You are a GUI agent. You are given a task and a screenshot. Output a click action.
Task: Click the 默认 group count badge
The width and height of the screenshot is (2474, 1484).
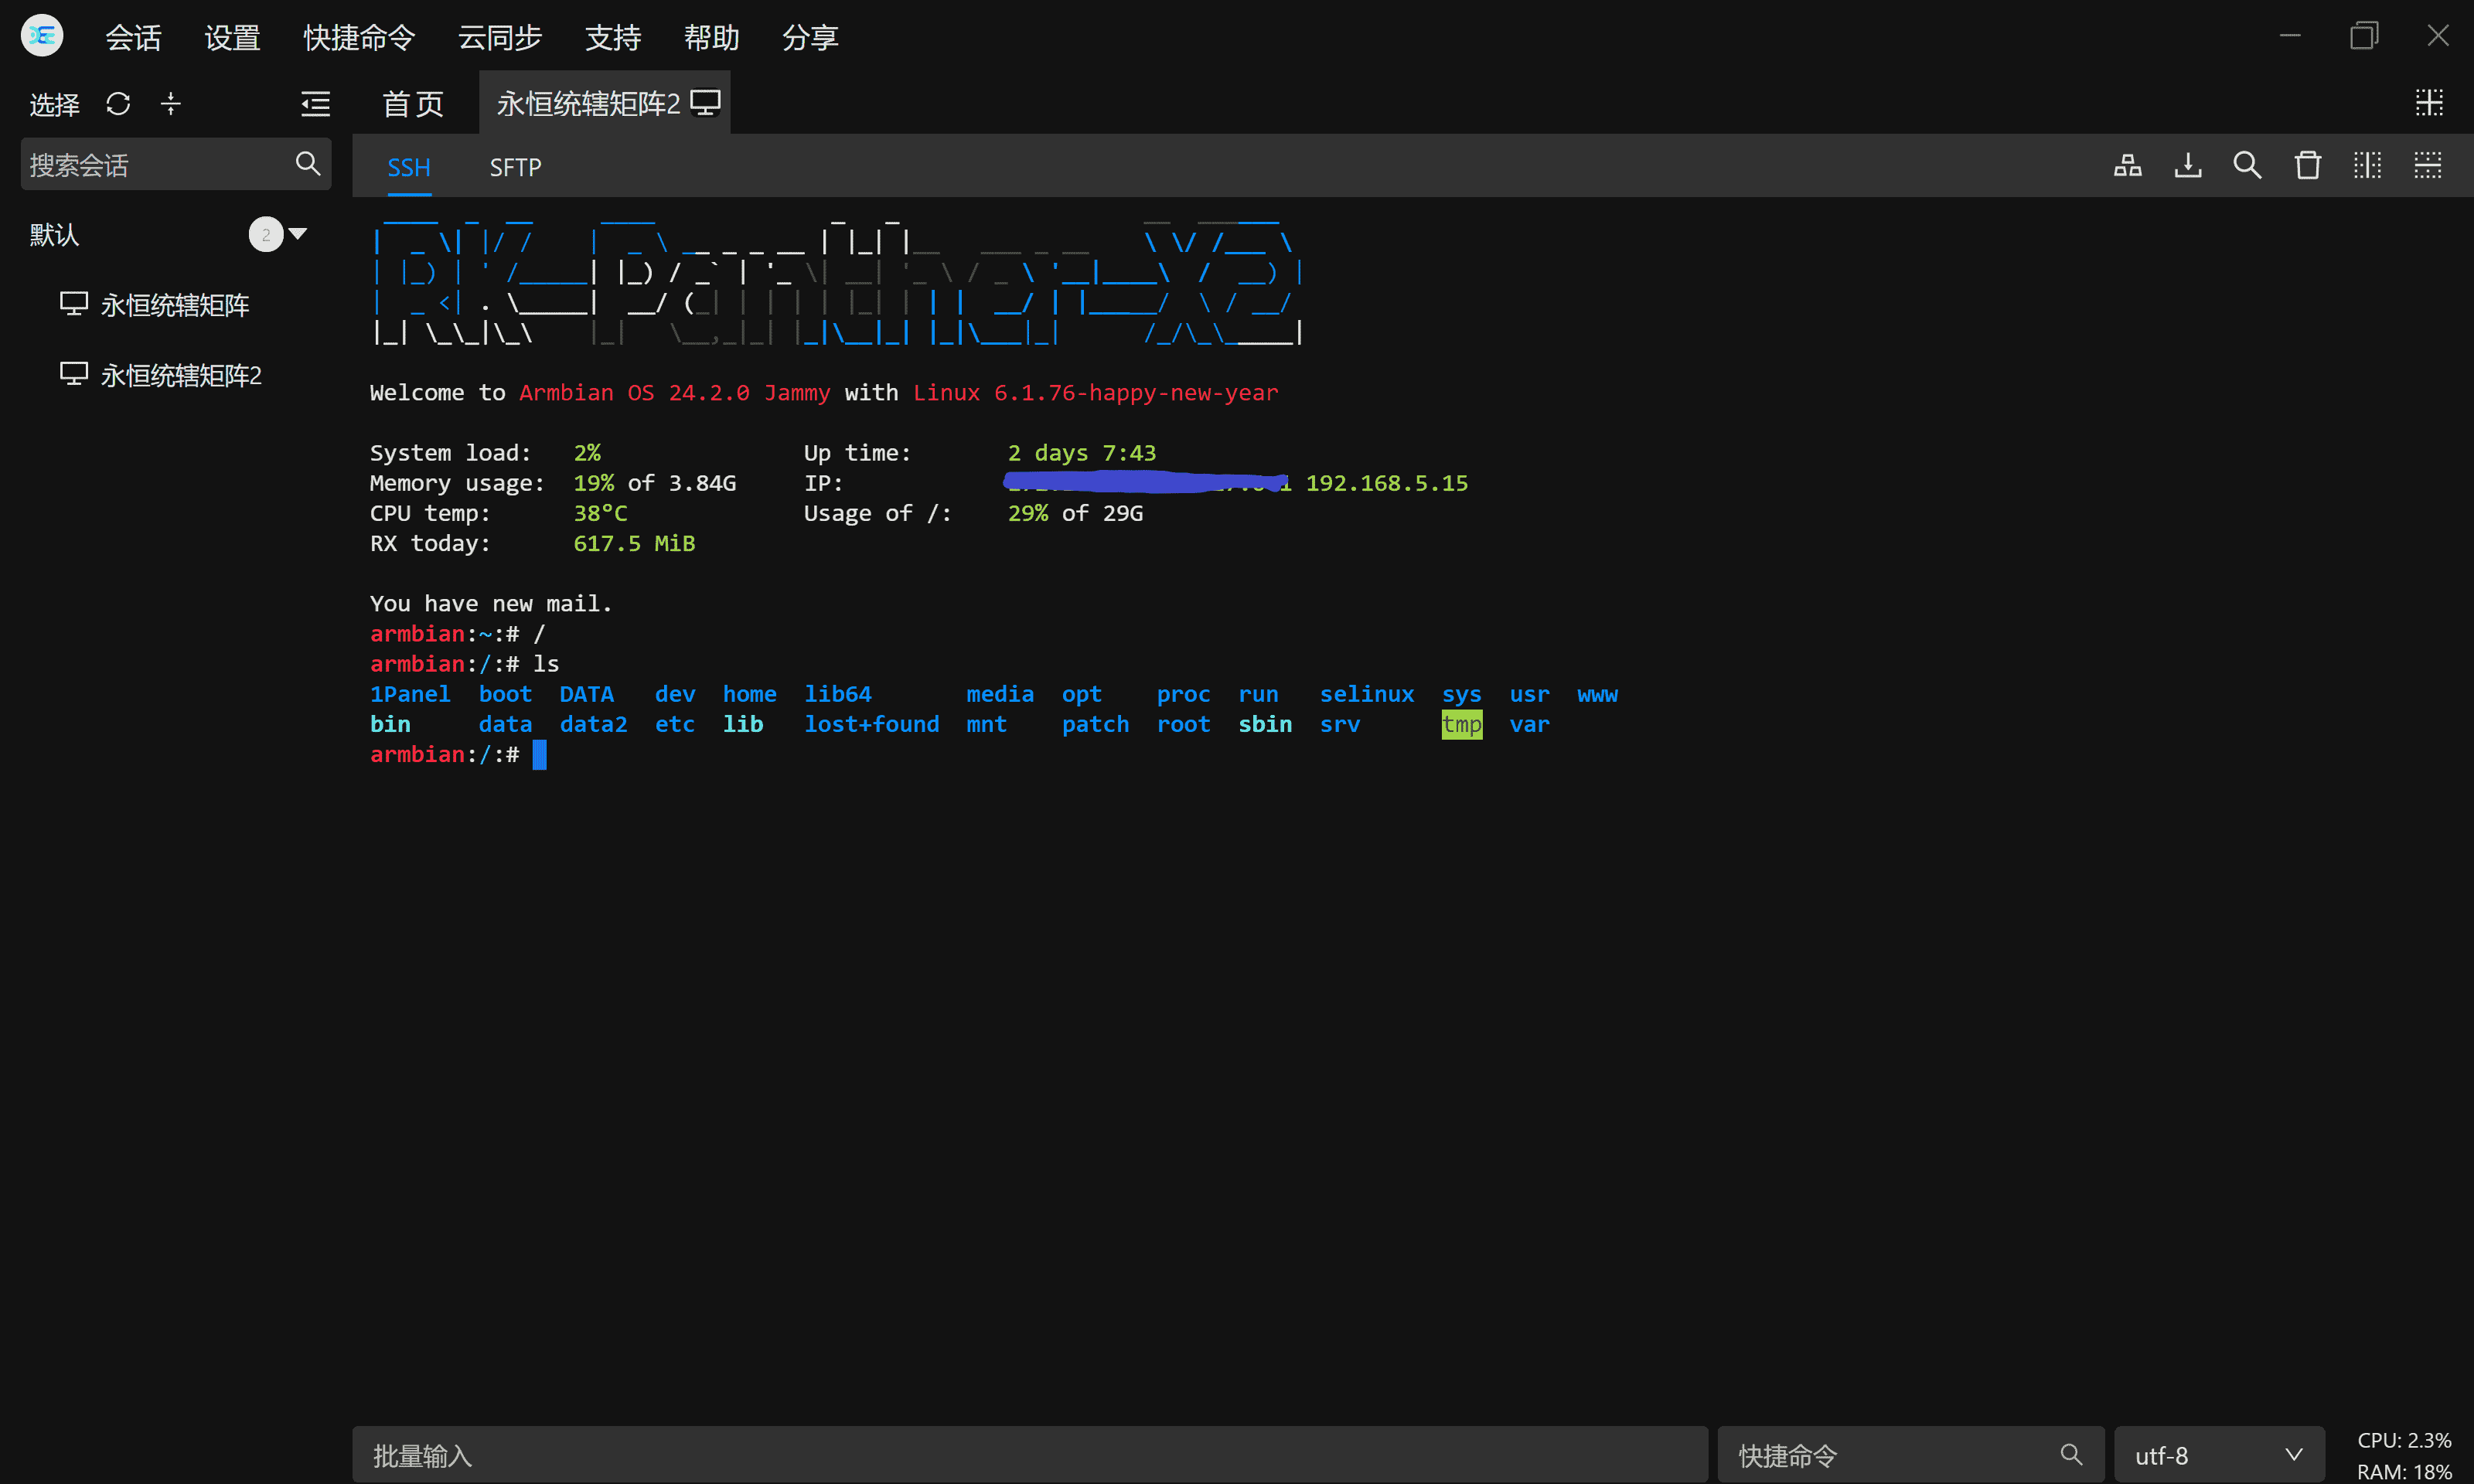pos(266,235)
